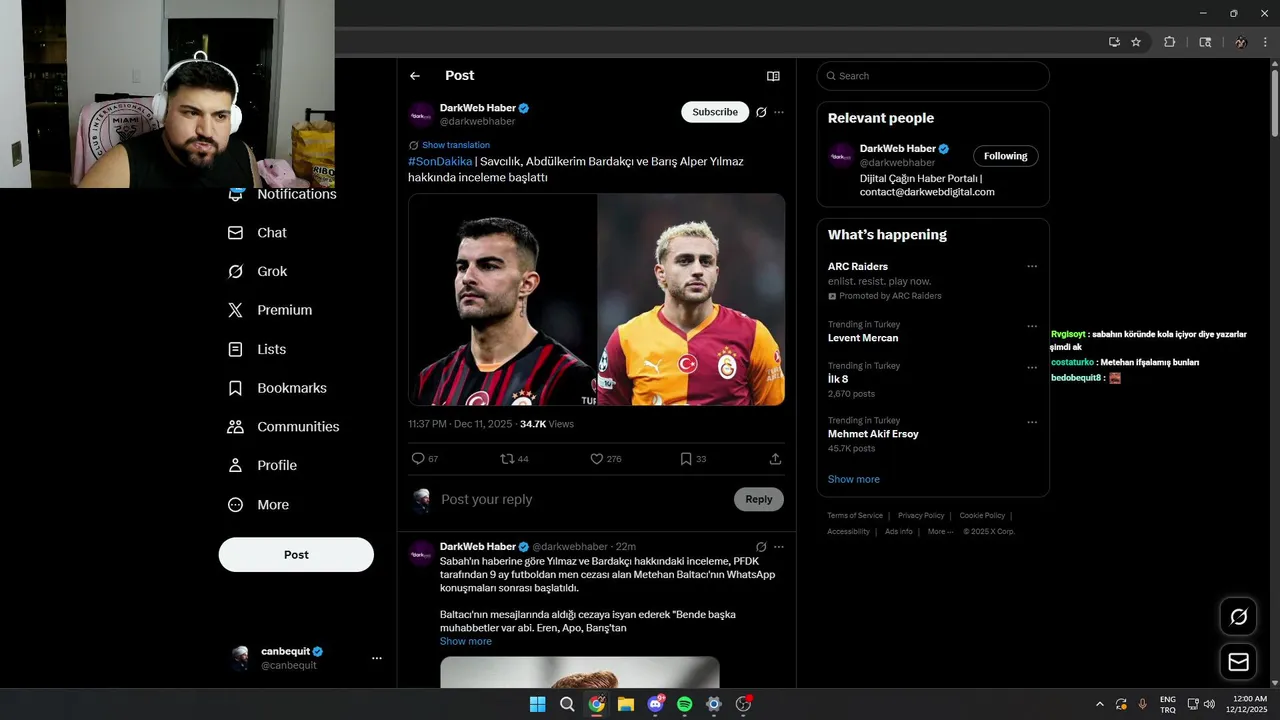This screenshot has height=720, width=1280.
Task: Open Privacy Policy link
Action: click(921, 516)
